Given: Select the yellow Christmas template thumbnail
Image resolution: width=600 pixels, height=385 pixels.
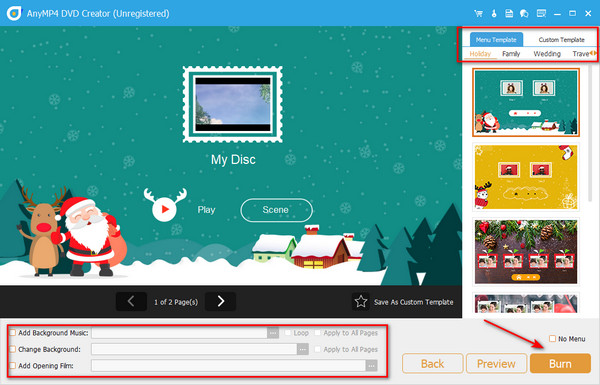Looking at the screenshot, I should point(526,177).
